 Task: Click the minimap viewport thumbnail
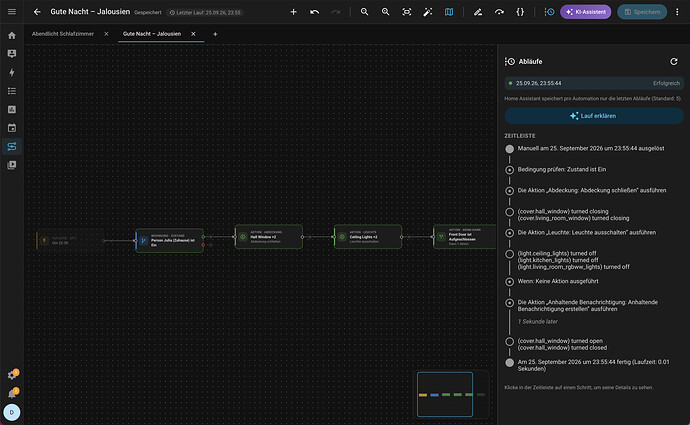point(445,394)
